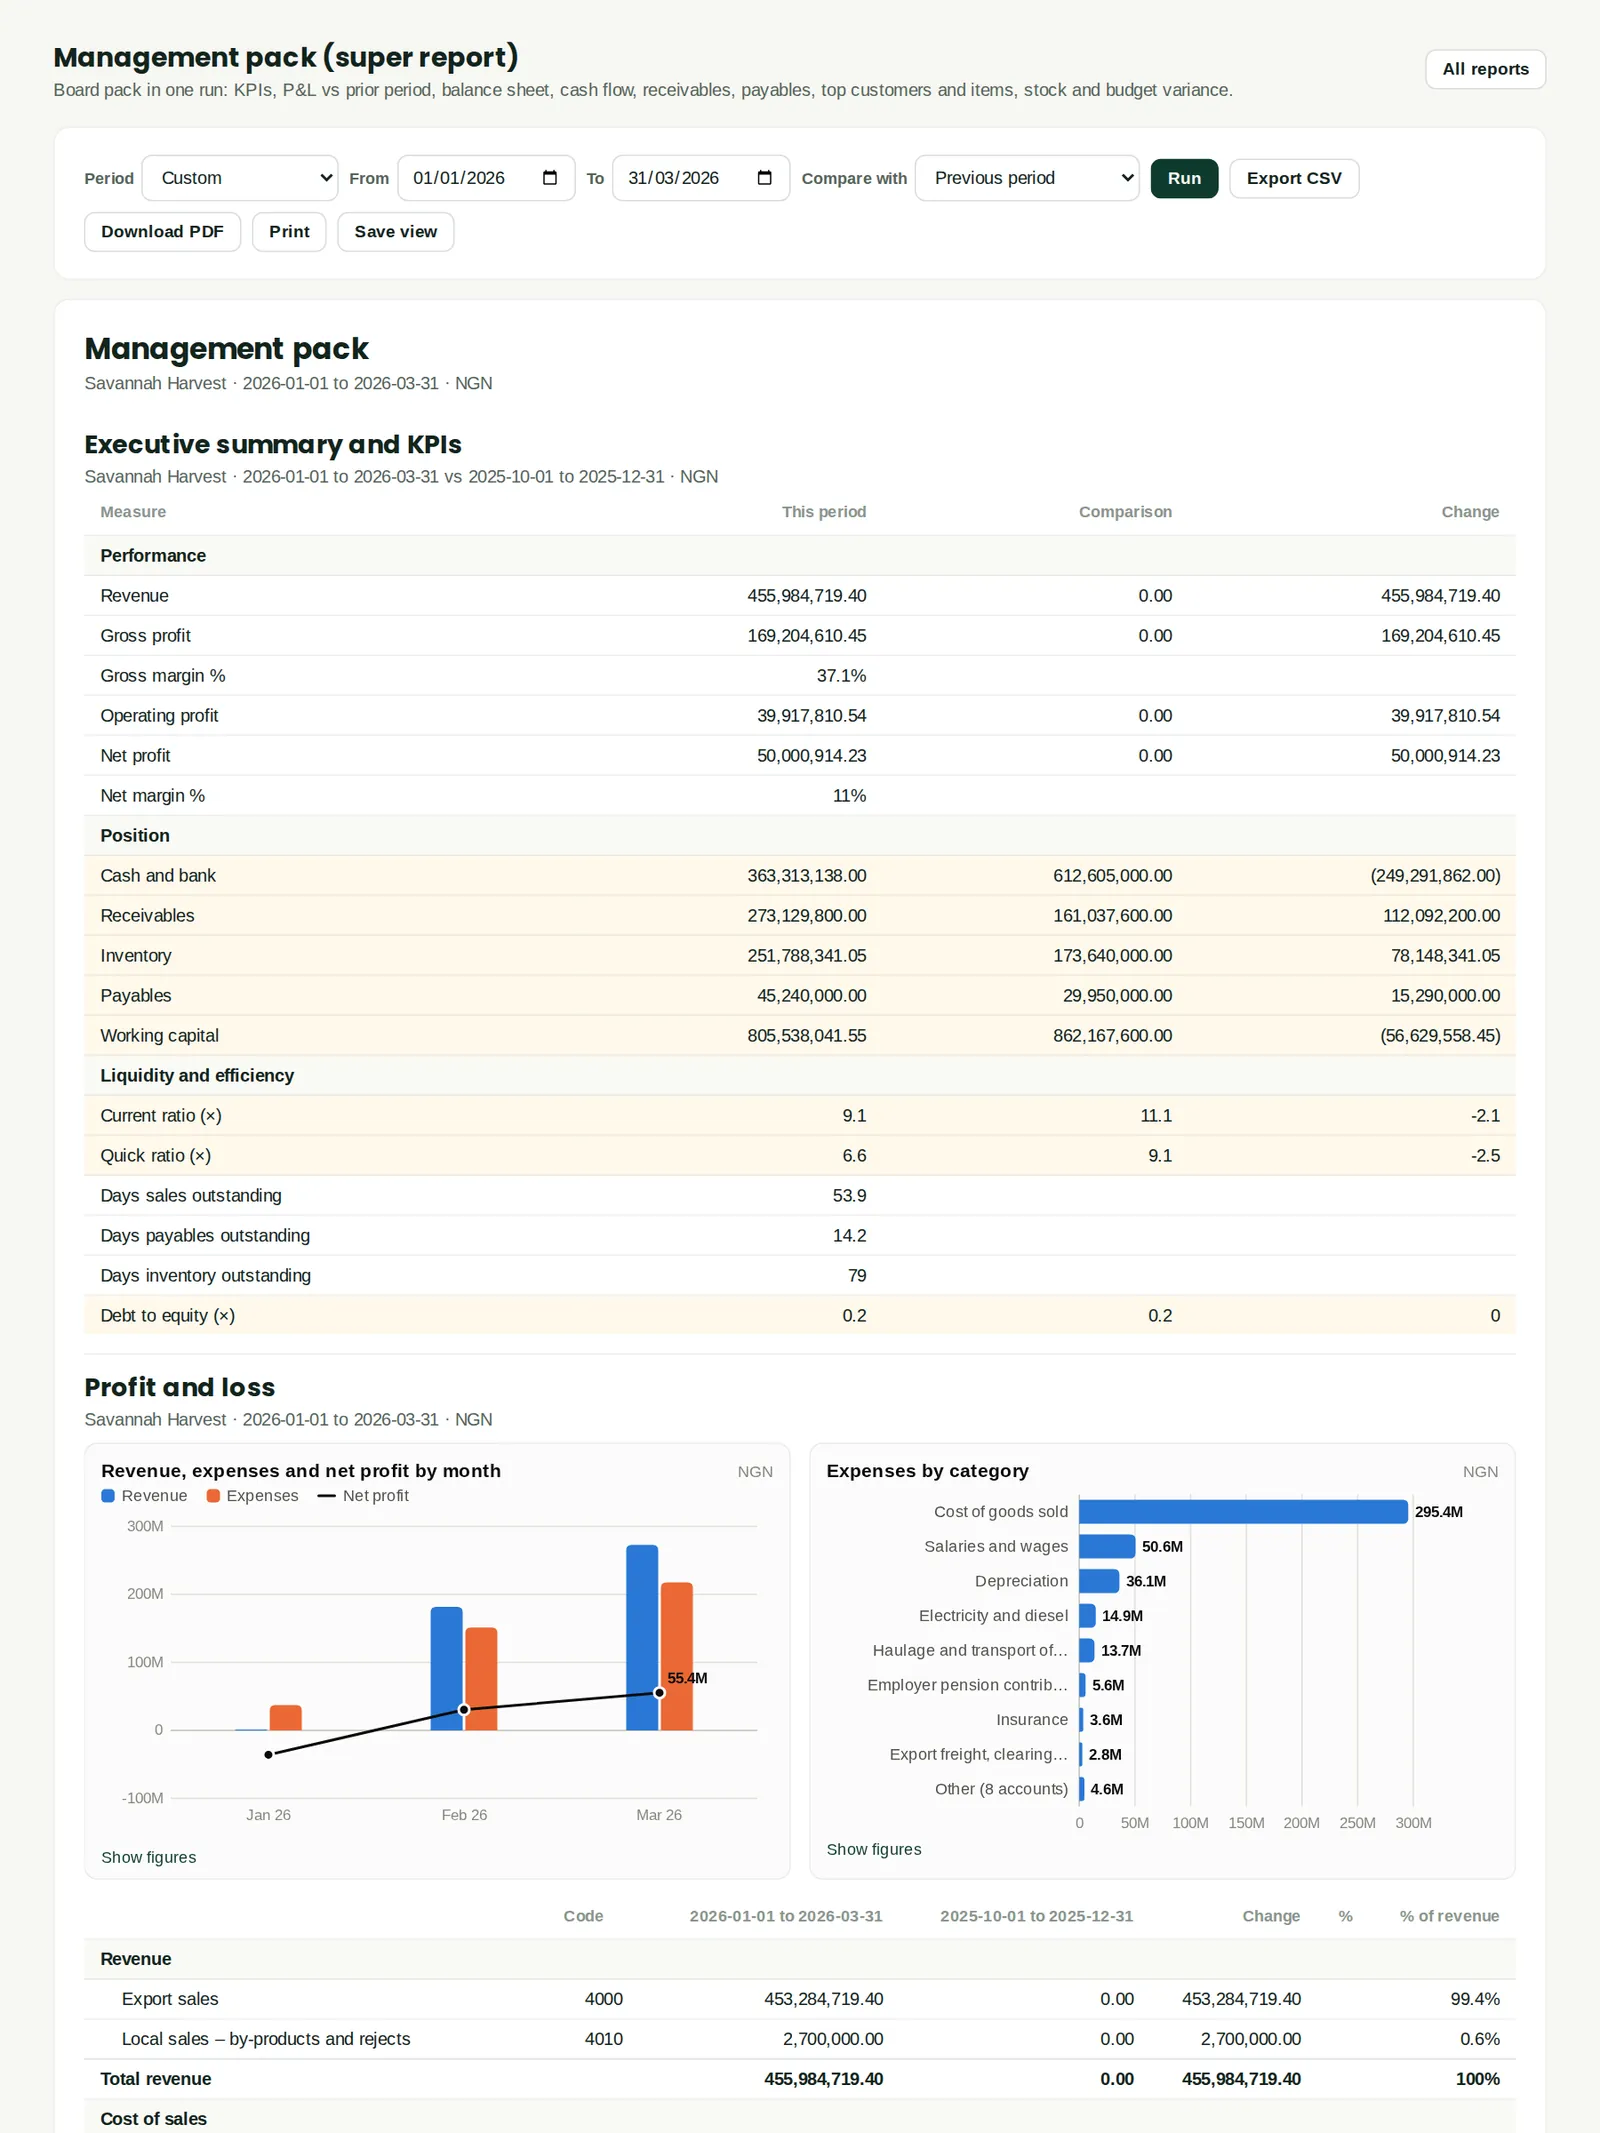Open the To date calendar picker icon
The image size is (1600, 2133).
tap(764, 178)
